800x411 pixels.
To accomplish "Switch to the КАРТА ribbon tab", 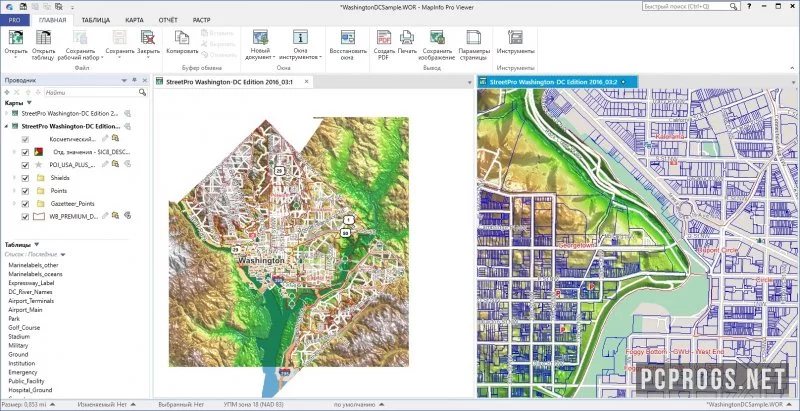I will coord(136,20).
